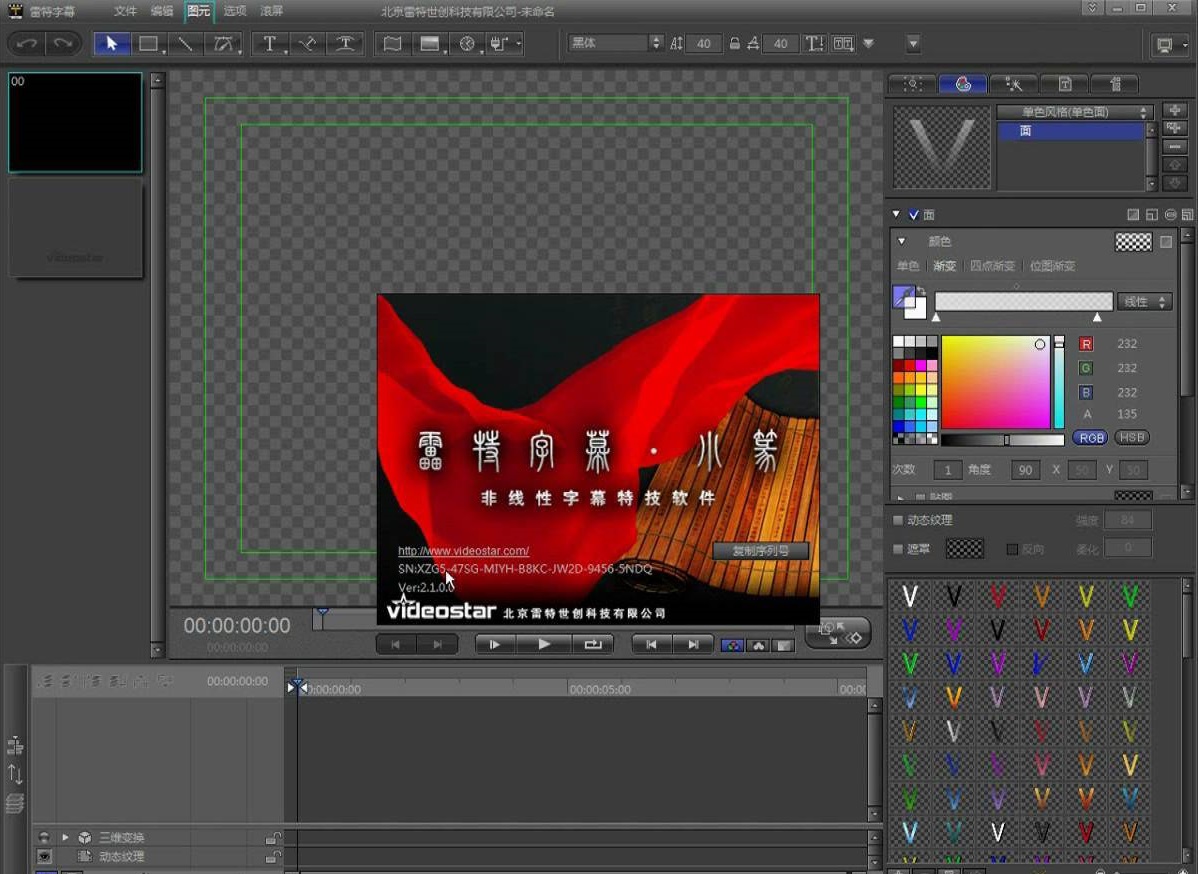The width and height of the screenshot is (1198, 874).
Task: Toggle eye visibility for 动态纹理 track
Action: click(44, 856)
